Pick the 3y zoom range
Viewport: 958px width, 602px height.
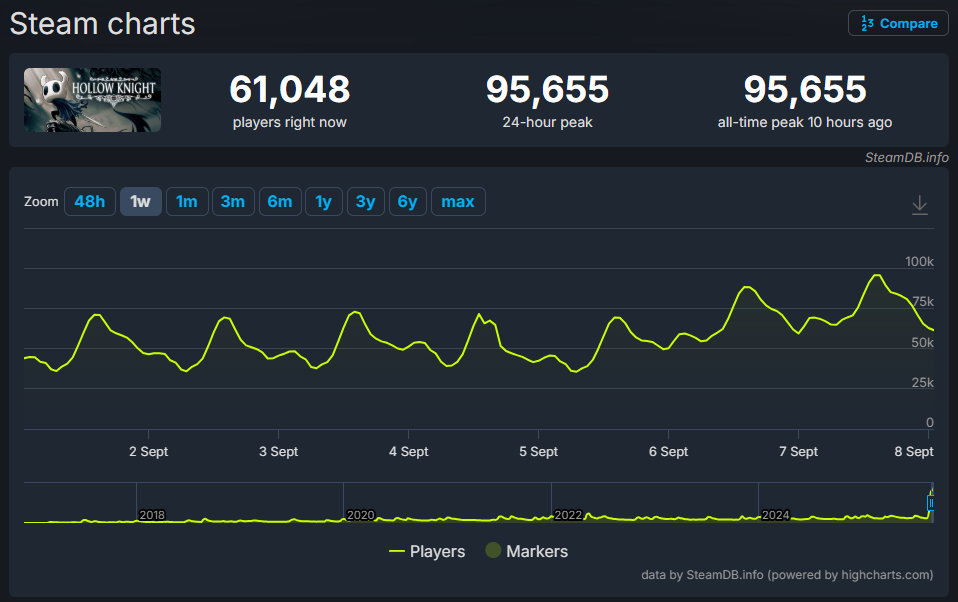pos(365,202)
